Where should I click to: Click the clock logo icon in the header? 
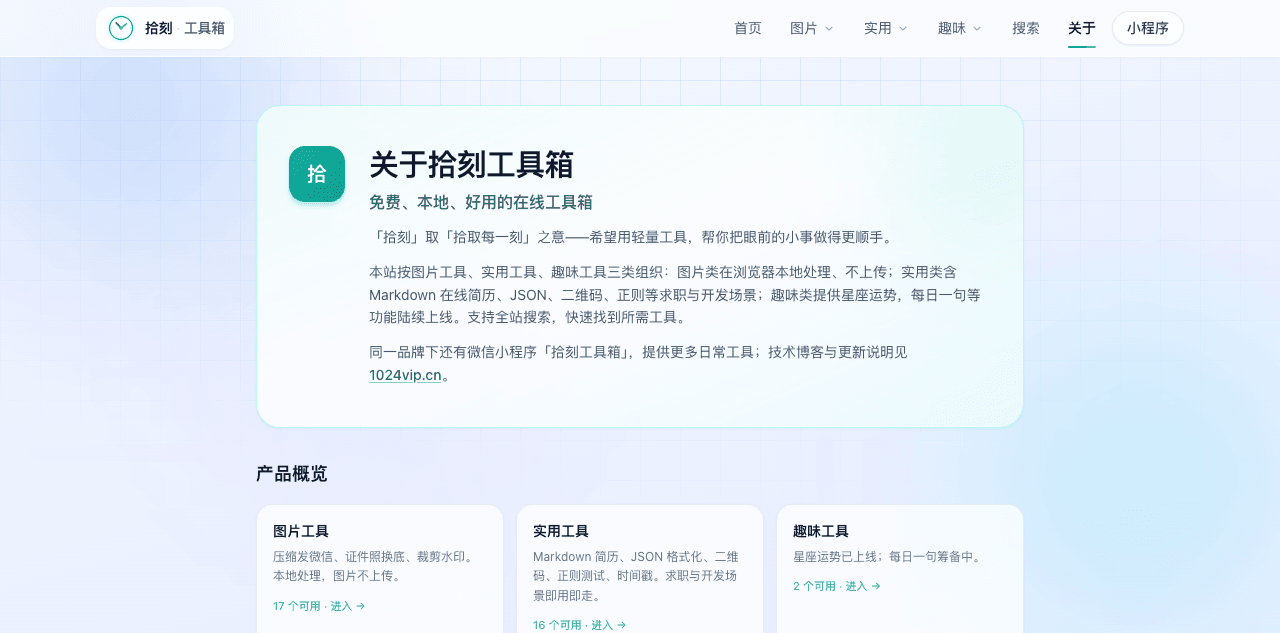[x=121, y=28]
